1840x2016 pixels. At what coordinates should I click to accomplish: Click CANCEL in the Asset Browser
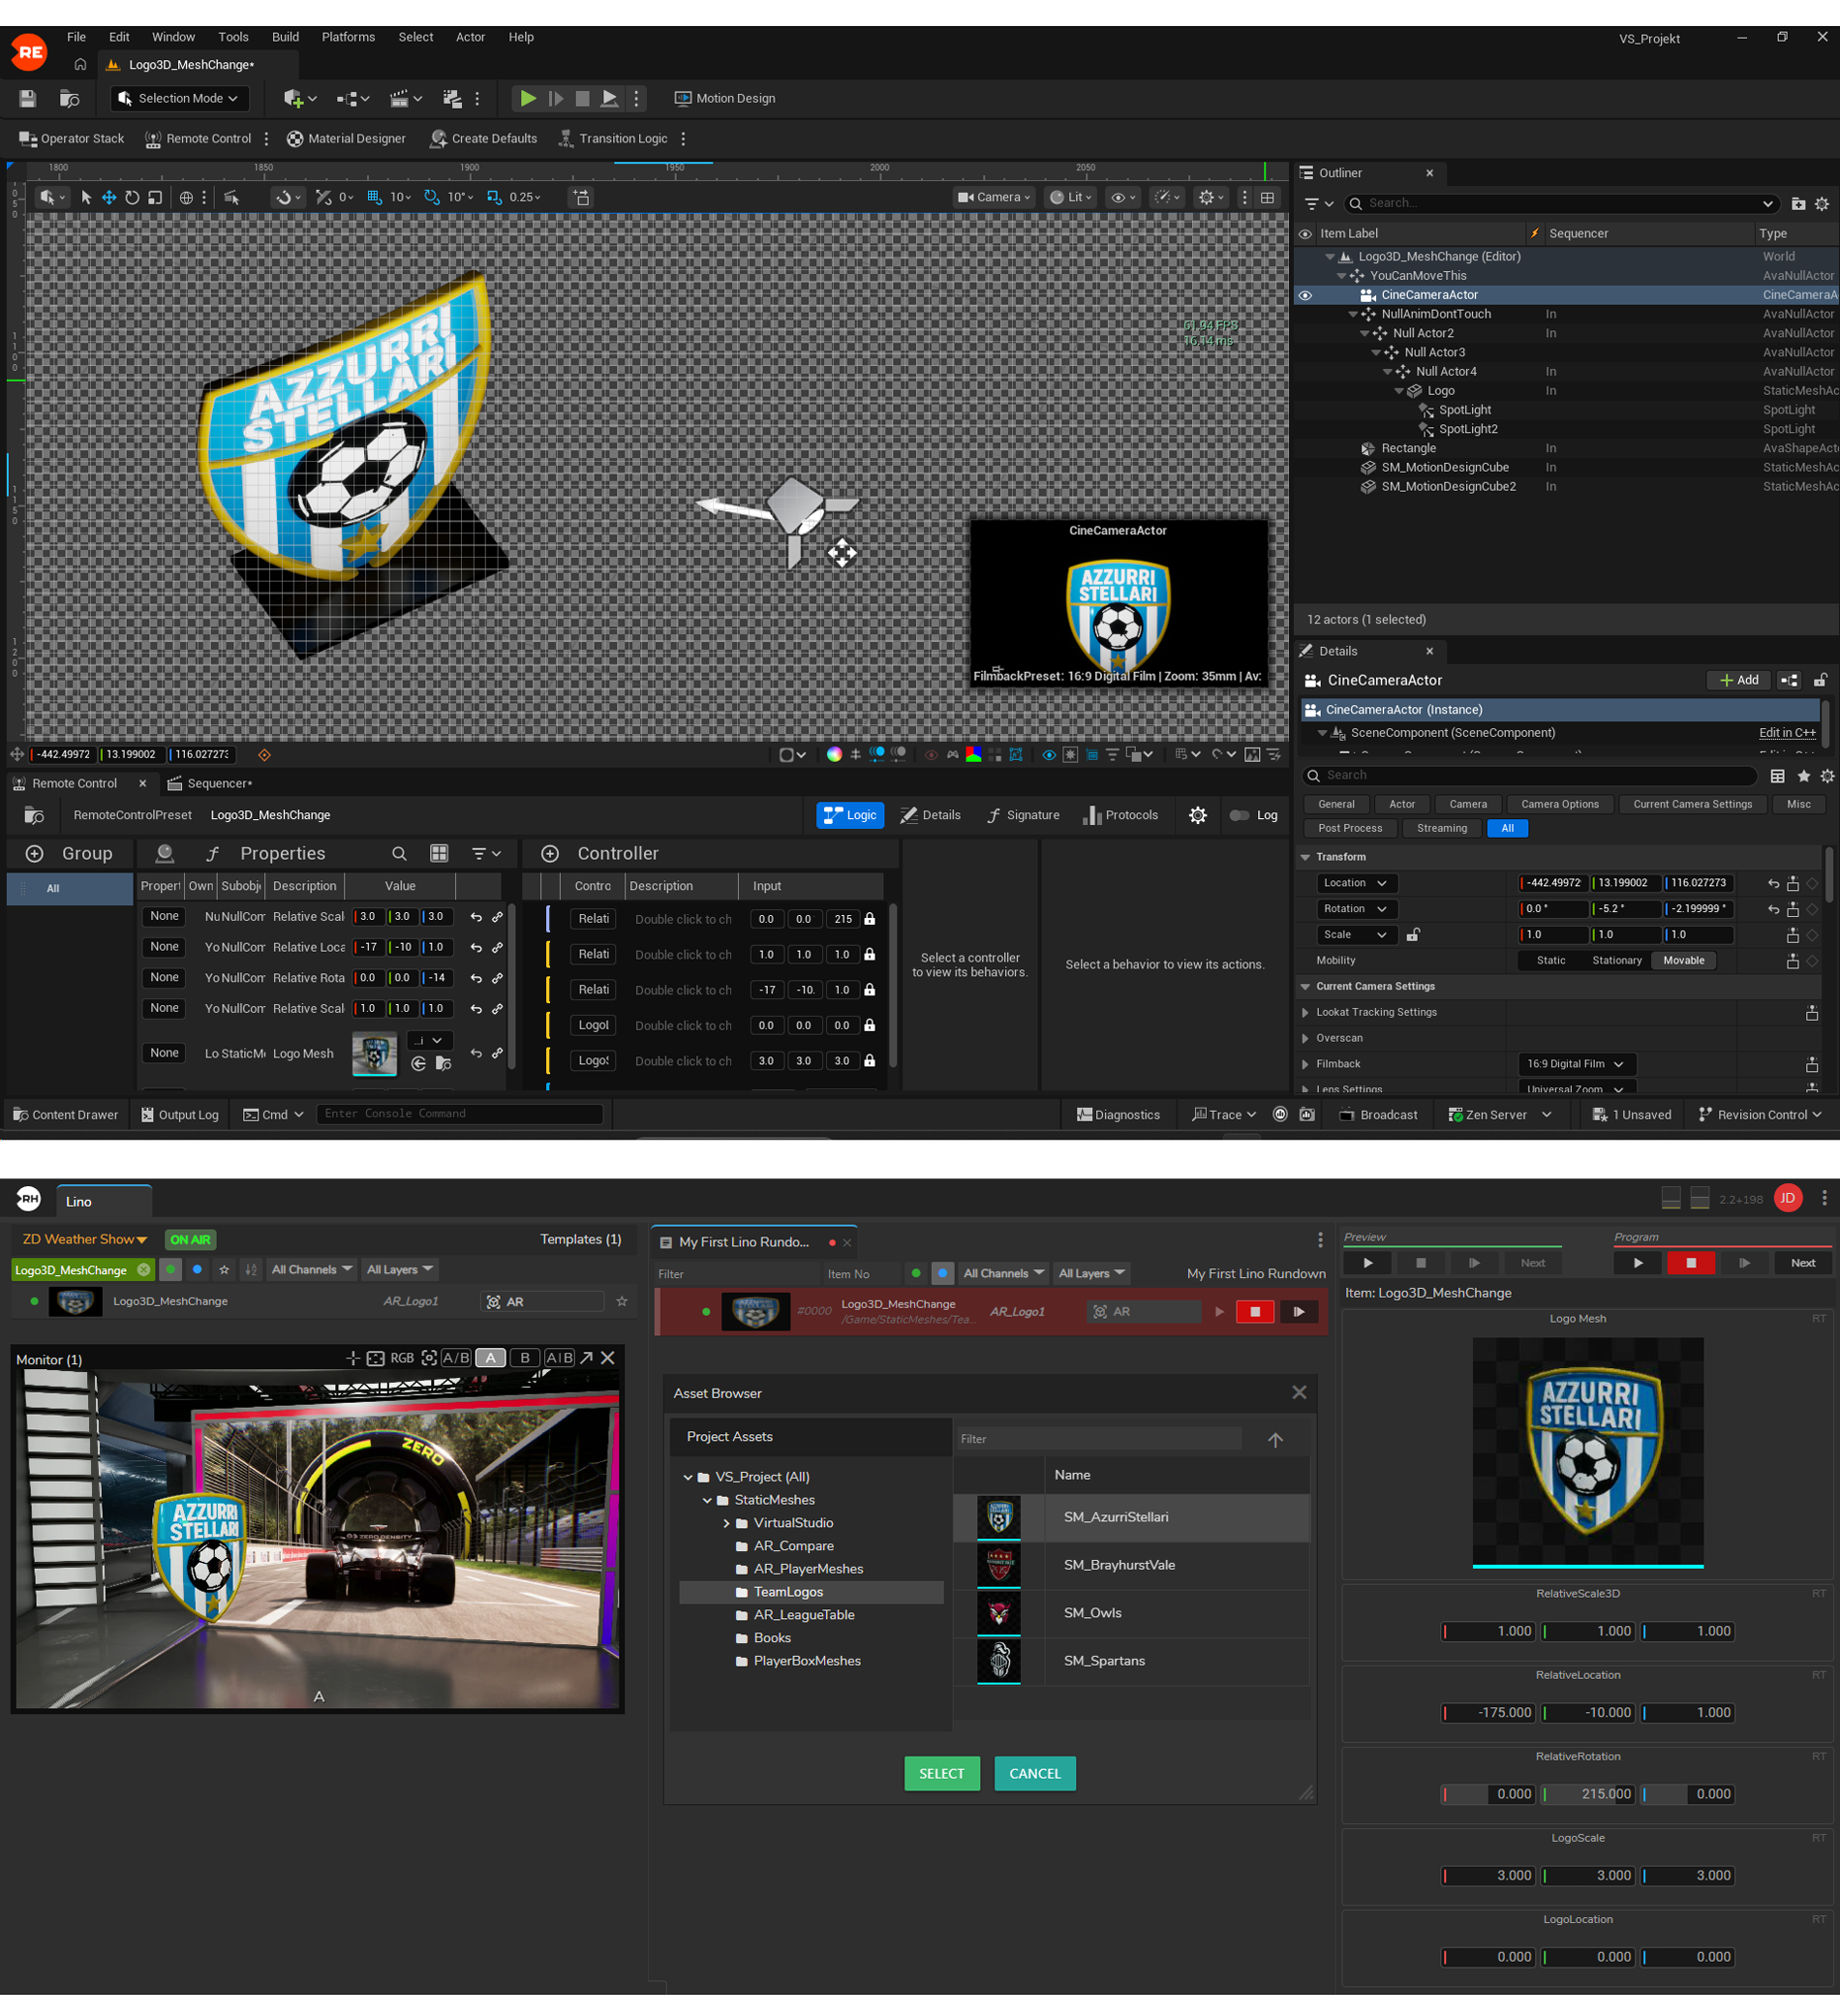[x=1035, y=1774]
